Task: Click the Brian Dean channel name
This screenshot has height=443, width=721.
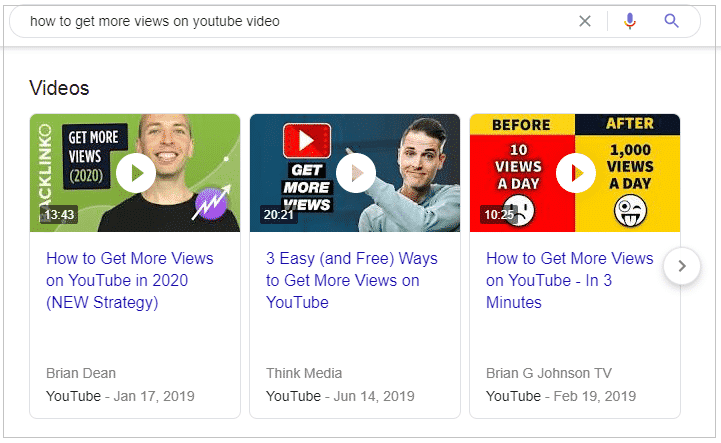Action: pos(81,373)
